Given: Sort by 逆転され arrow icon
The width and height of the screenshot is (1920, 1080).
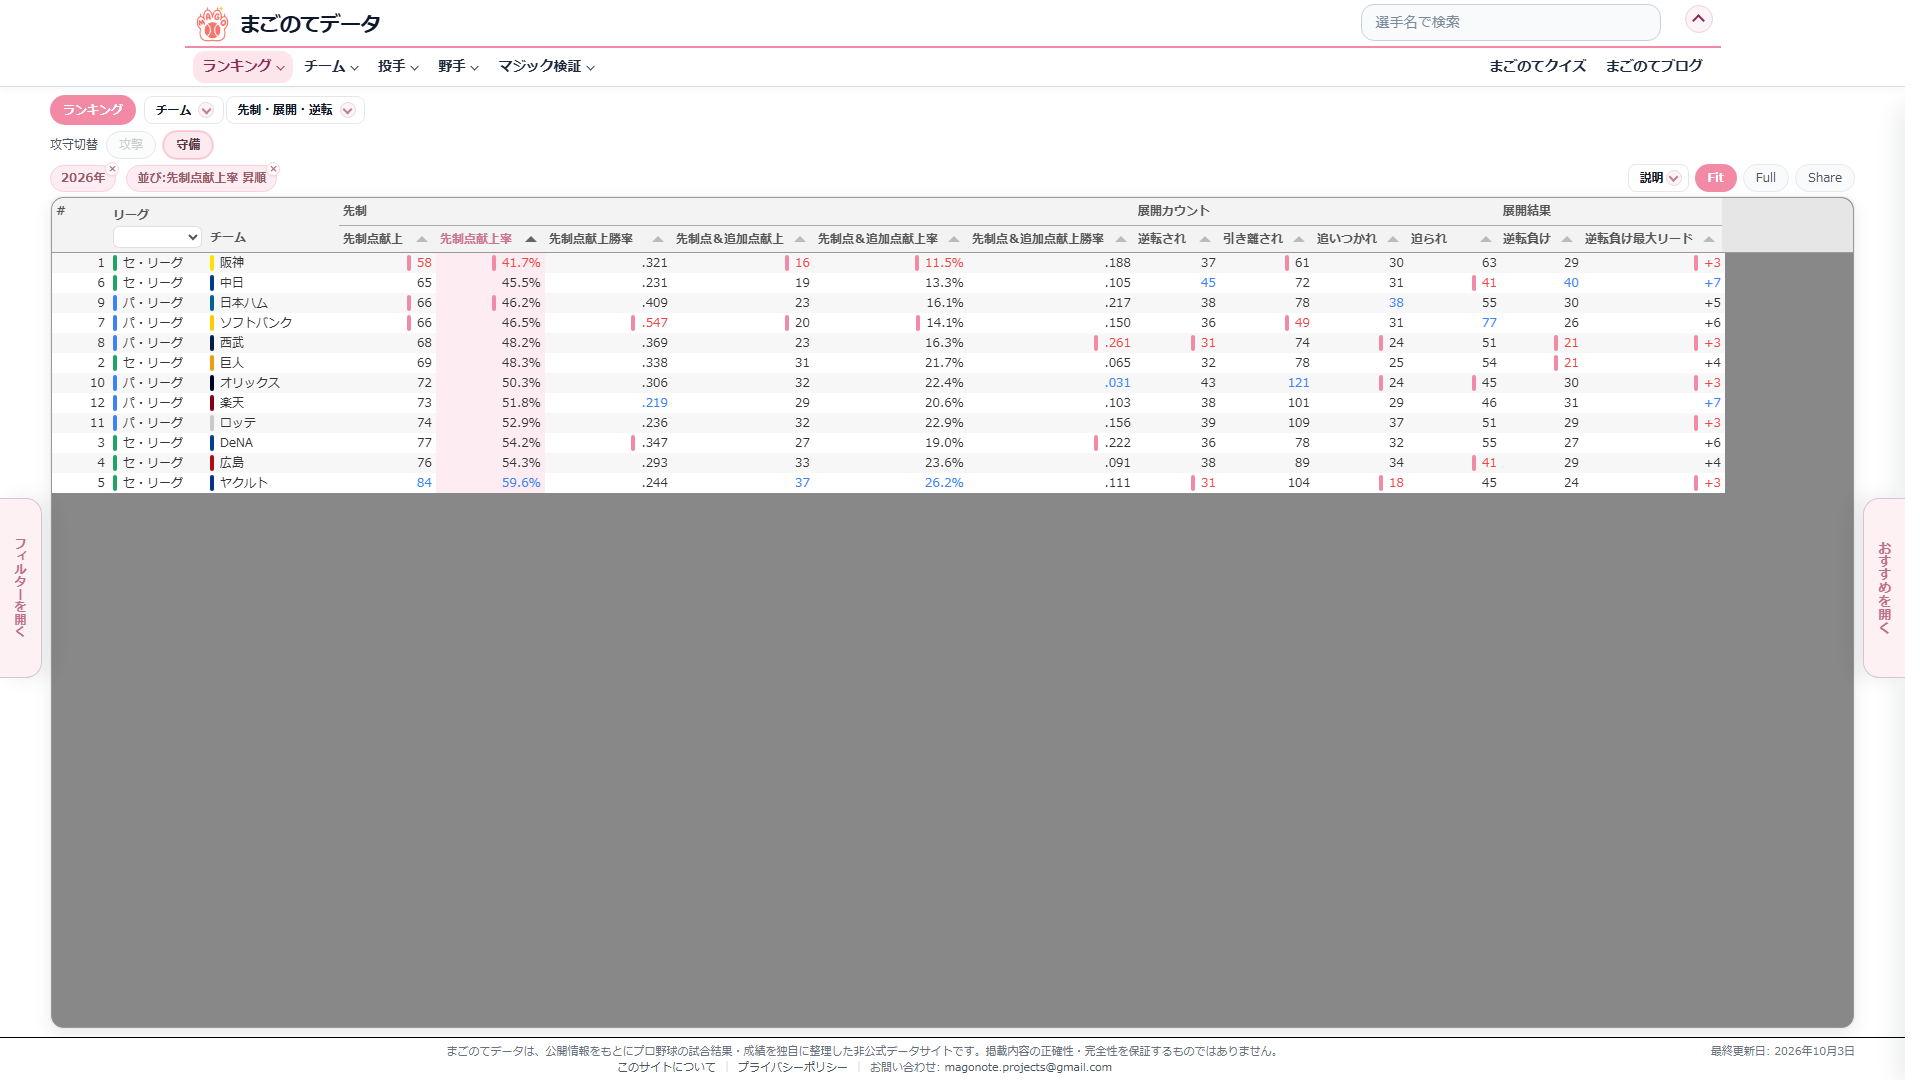Looking at the screenshot, I should (x=1205, y=239).
